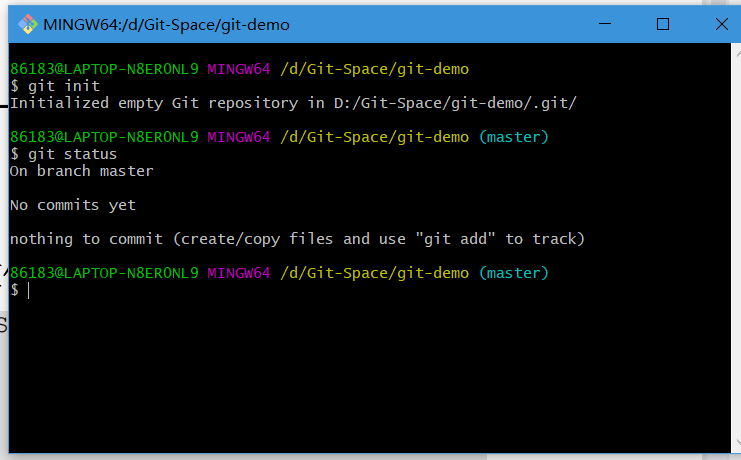Close the Git Bash terminal window
The image size is (741, 460).
click(x=716, y=24)
